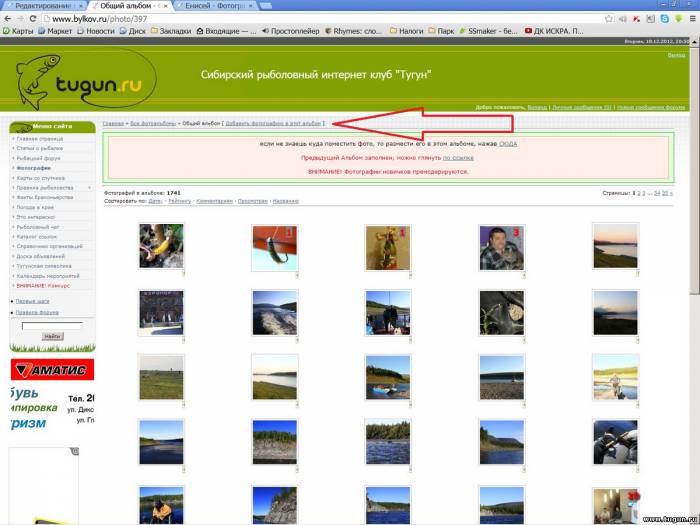Open the man holding cat thumbnail

pos(502,248)
